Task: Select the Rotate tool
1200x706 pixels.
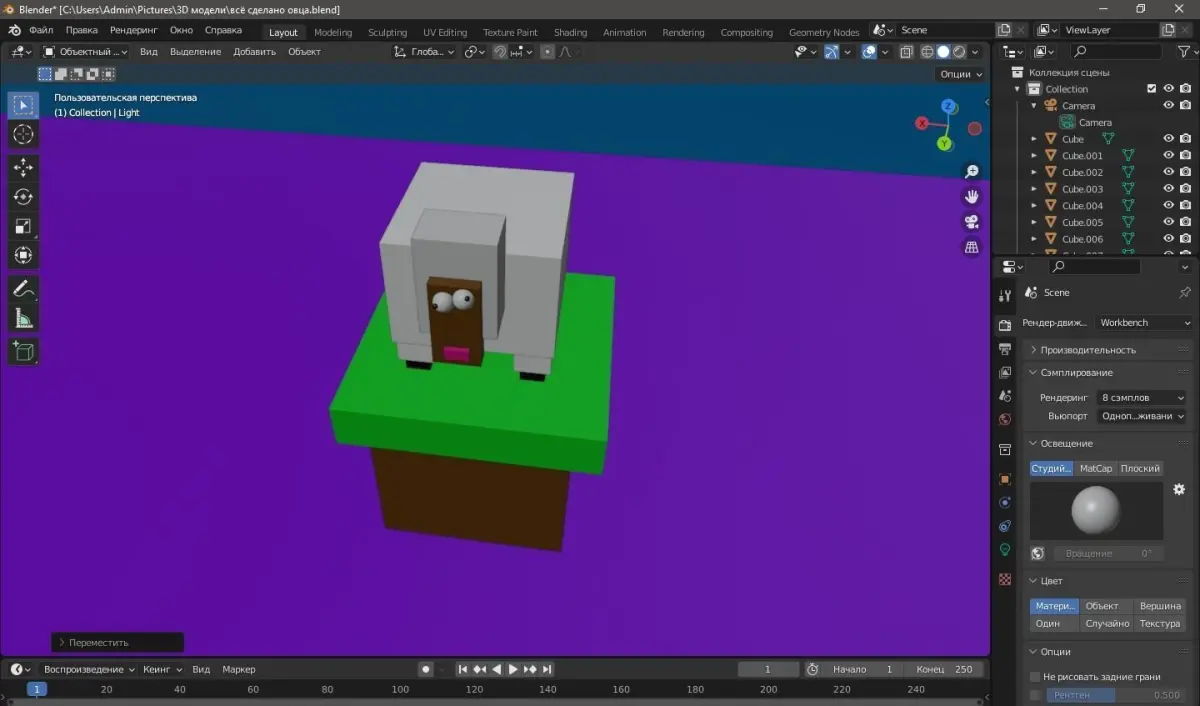Action: (24, 197)
